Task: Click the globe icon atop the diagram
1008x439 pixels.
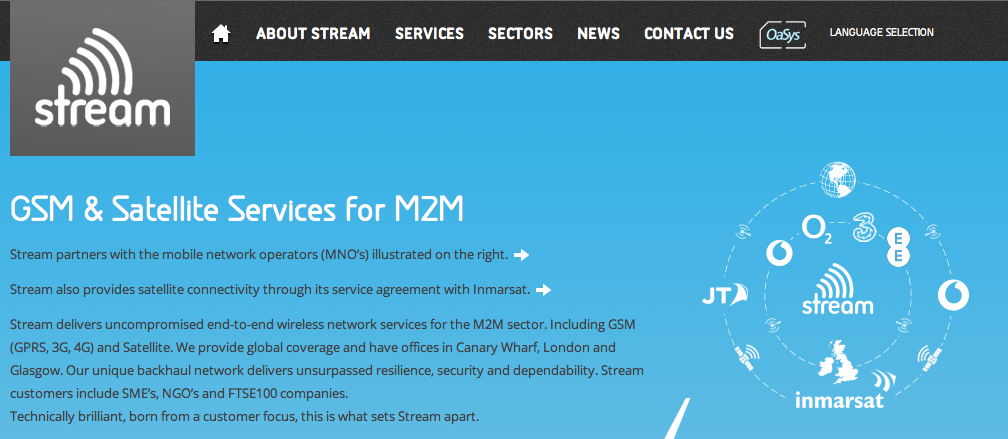Action: pos(837,180)
